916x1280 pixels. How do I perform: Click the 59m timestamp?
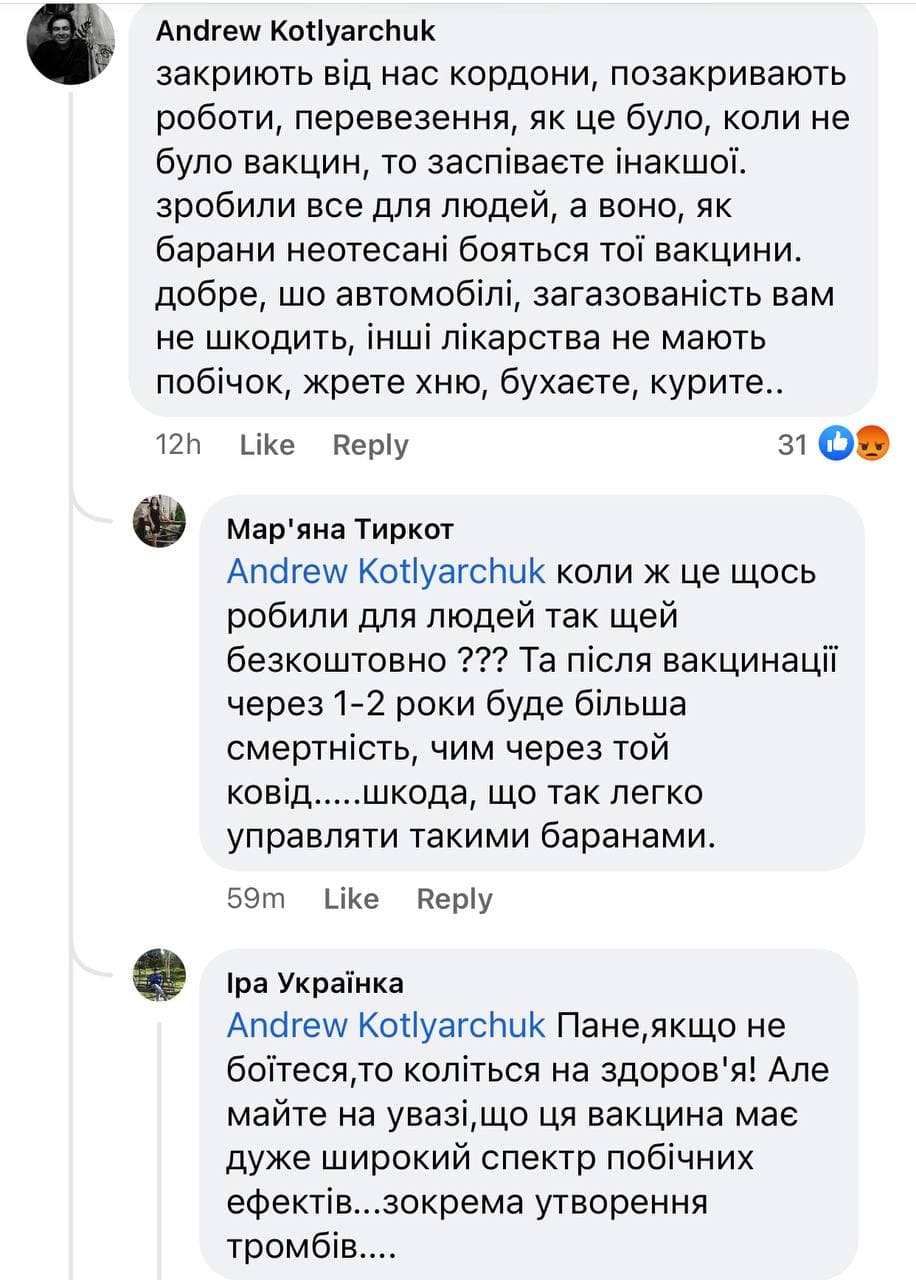click(256, 899)
